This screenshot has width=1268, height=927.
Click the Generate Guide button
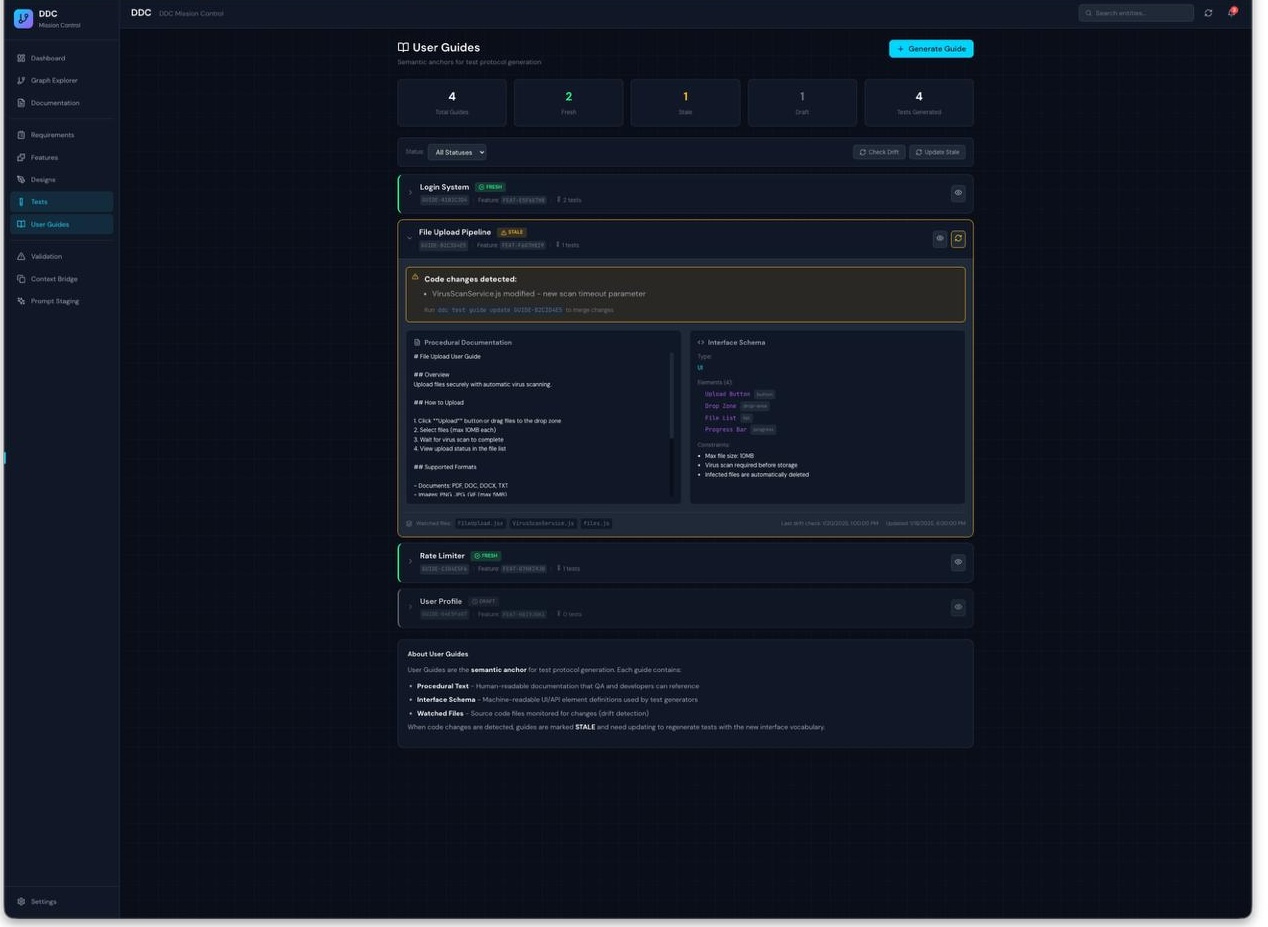click(x=930, y=48)
